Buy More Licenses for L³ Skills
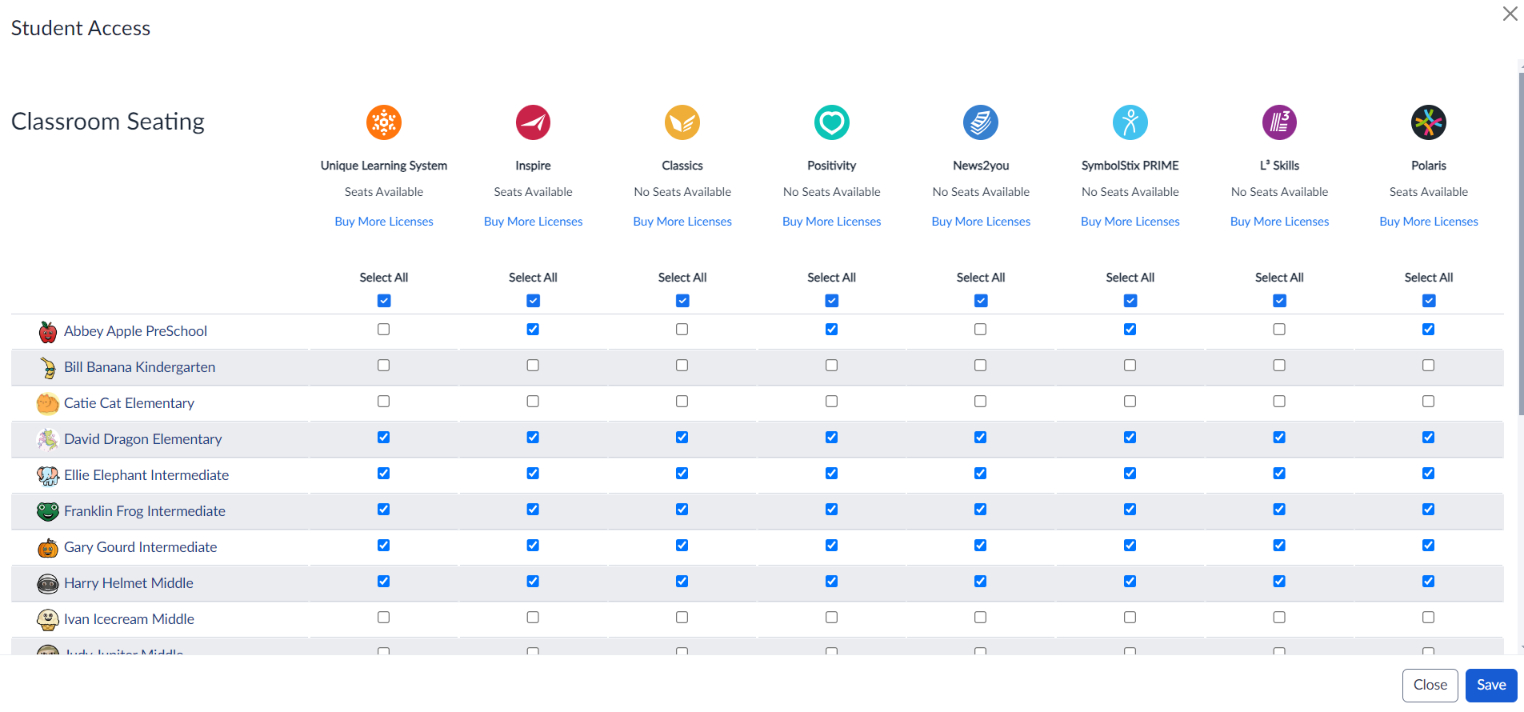The width and height of the screenshot is (1524, 712). pos(1279,222)
